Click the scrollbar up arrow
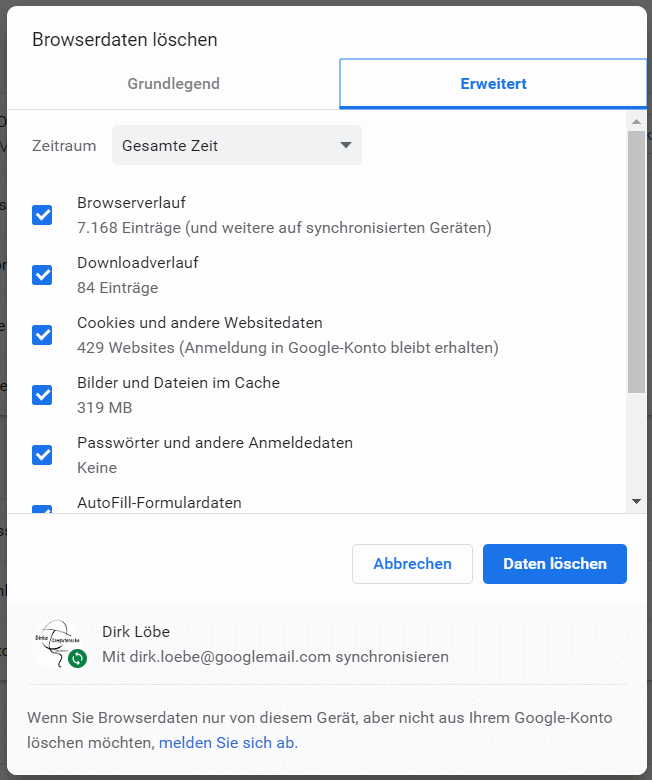This screenshot has height=780, width=652. tap(636, 121)
